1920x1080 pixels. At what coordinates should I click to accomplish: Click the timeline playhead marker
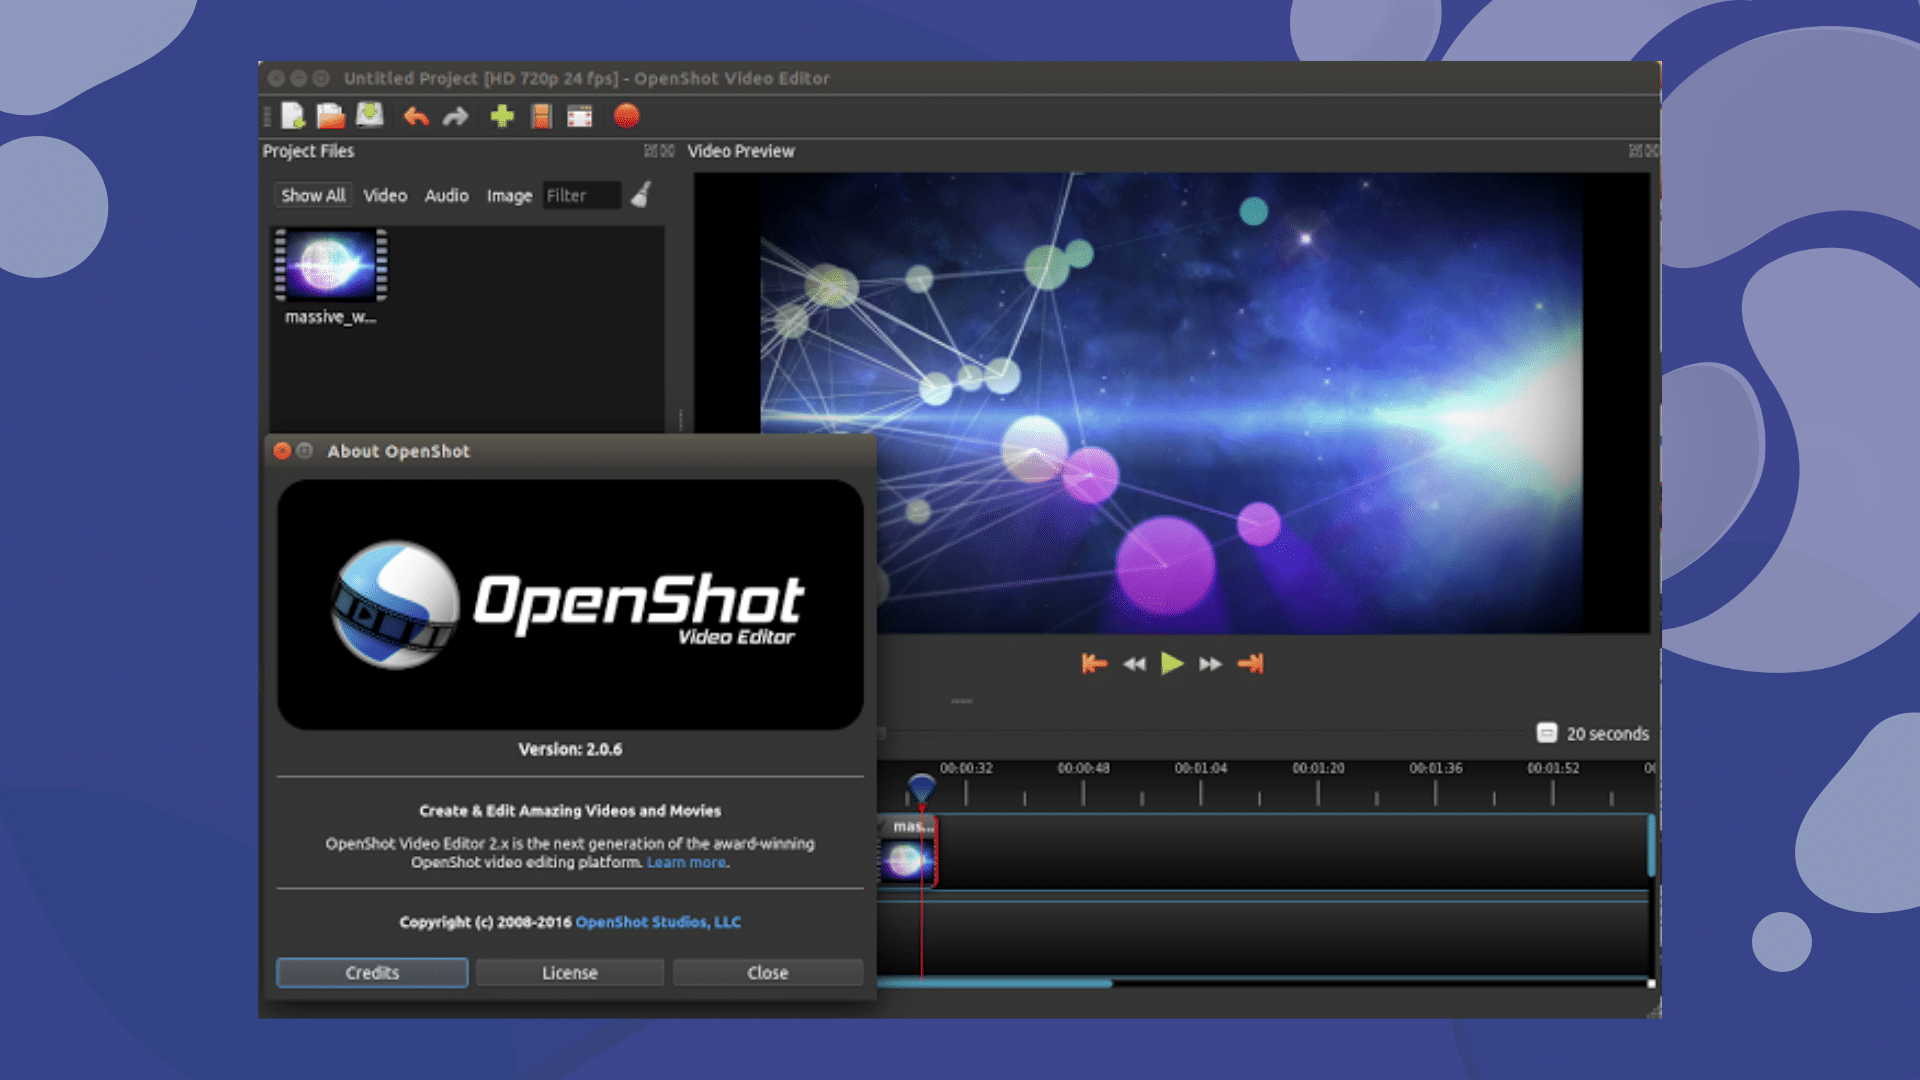pos(921,789)
